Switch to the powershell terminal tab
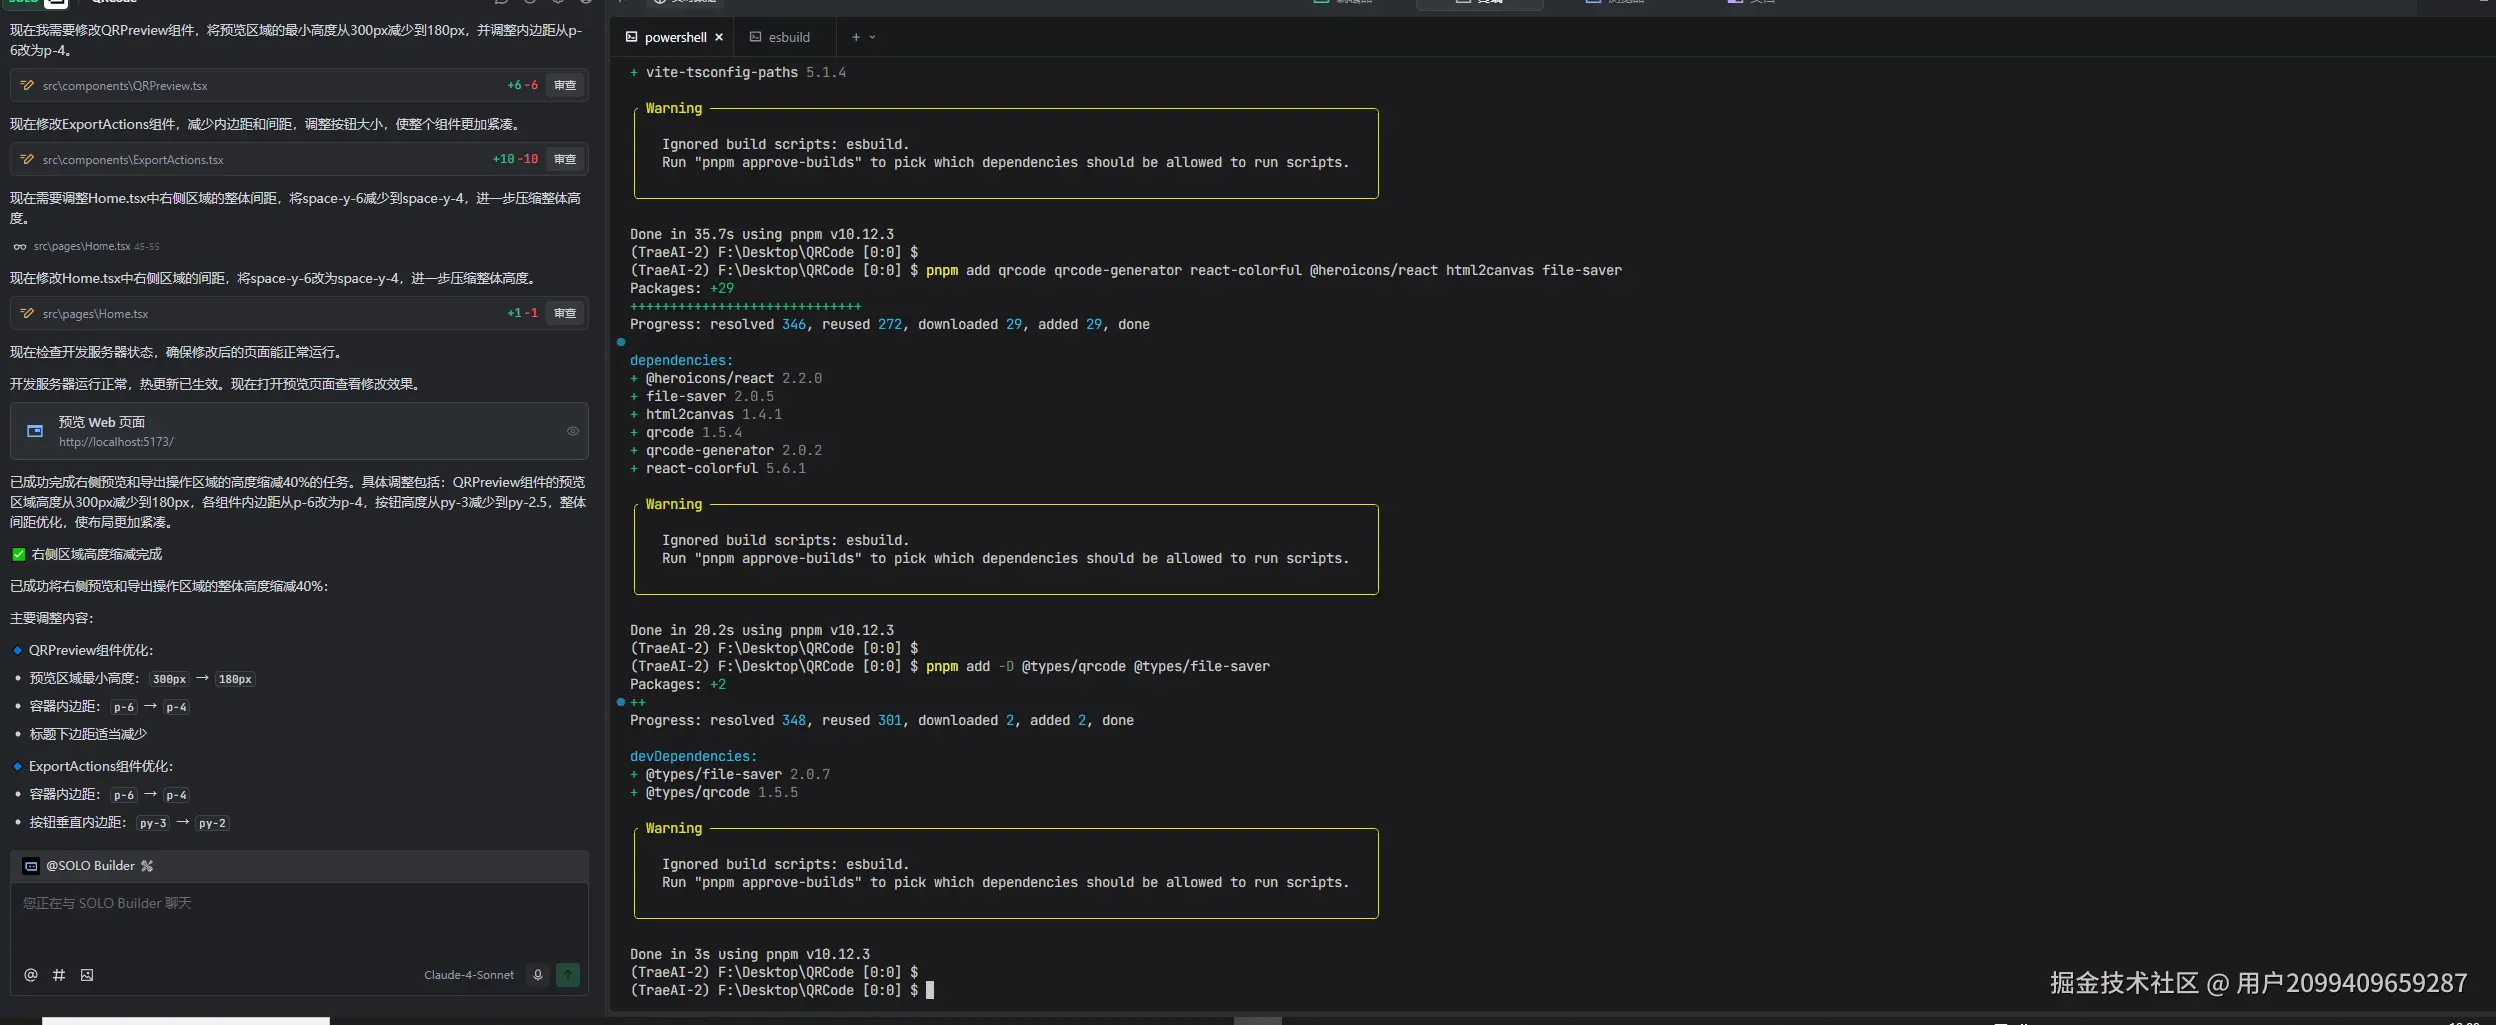This screenshot has height=1025, width=2496. [675, 38]
